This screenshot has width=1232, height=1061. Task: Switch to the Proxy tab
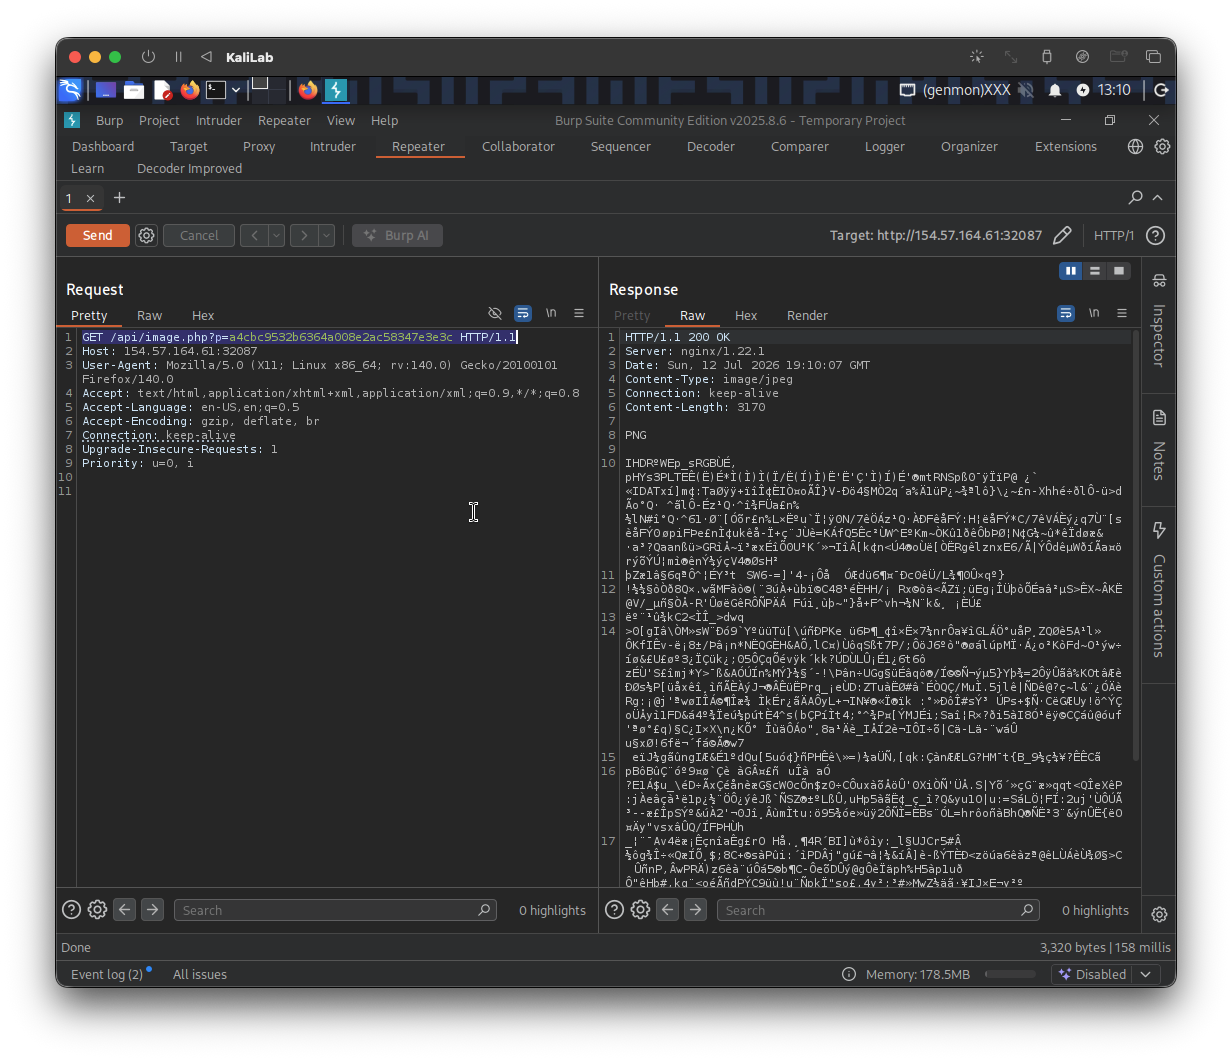tap(259, 147)
